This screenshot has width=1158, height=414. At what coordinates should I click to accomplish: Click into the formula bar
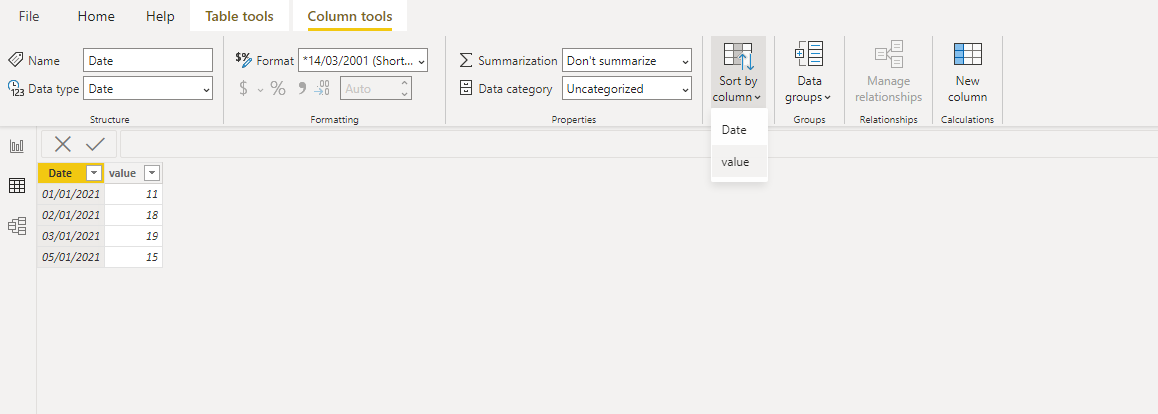(x=638, y=144)
